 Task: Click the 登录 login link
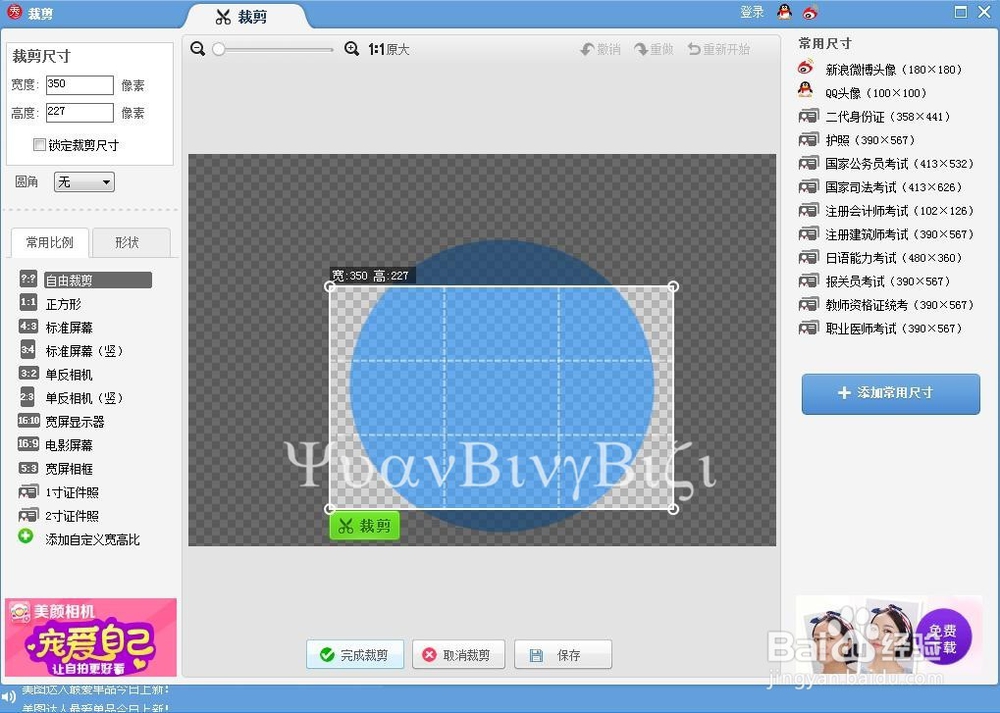(x=752, y=11)
